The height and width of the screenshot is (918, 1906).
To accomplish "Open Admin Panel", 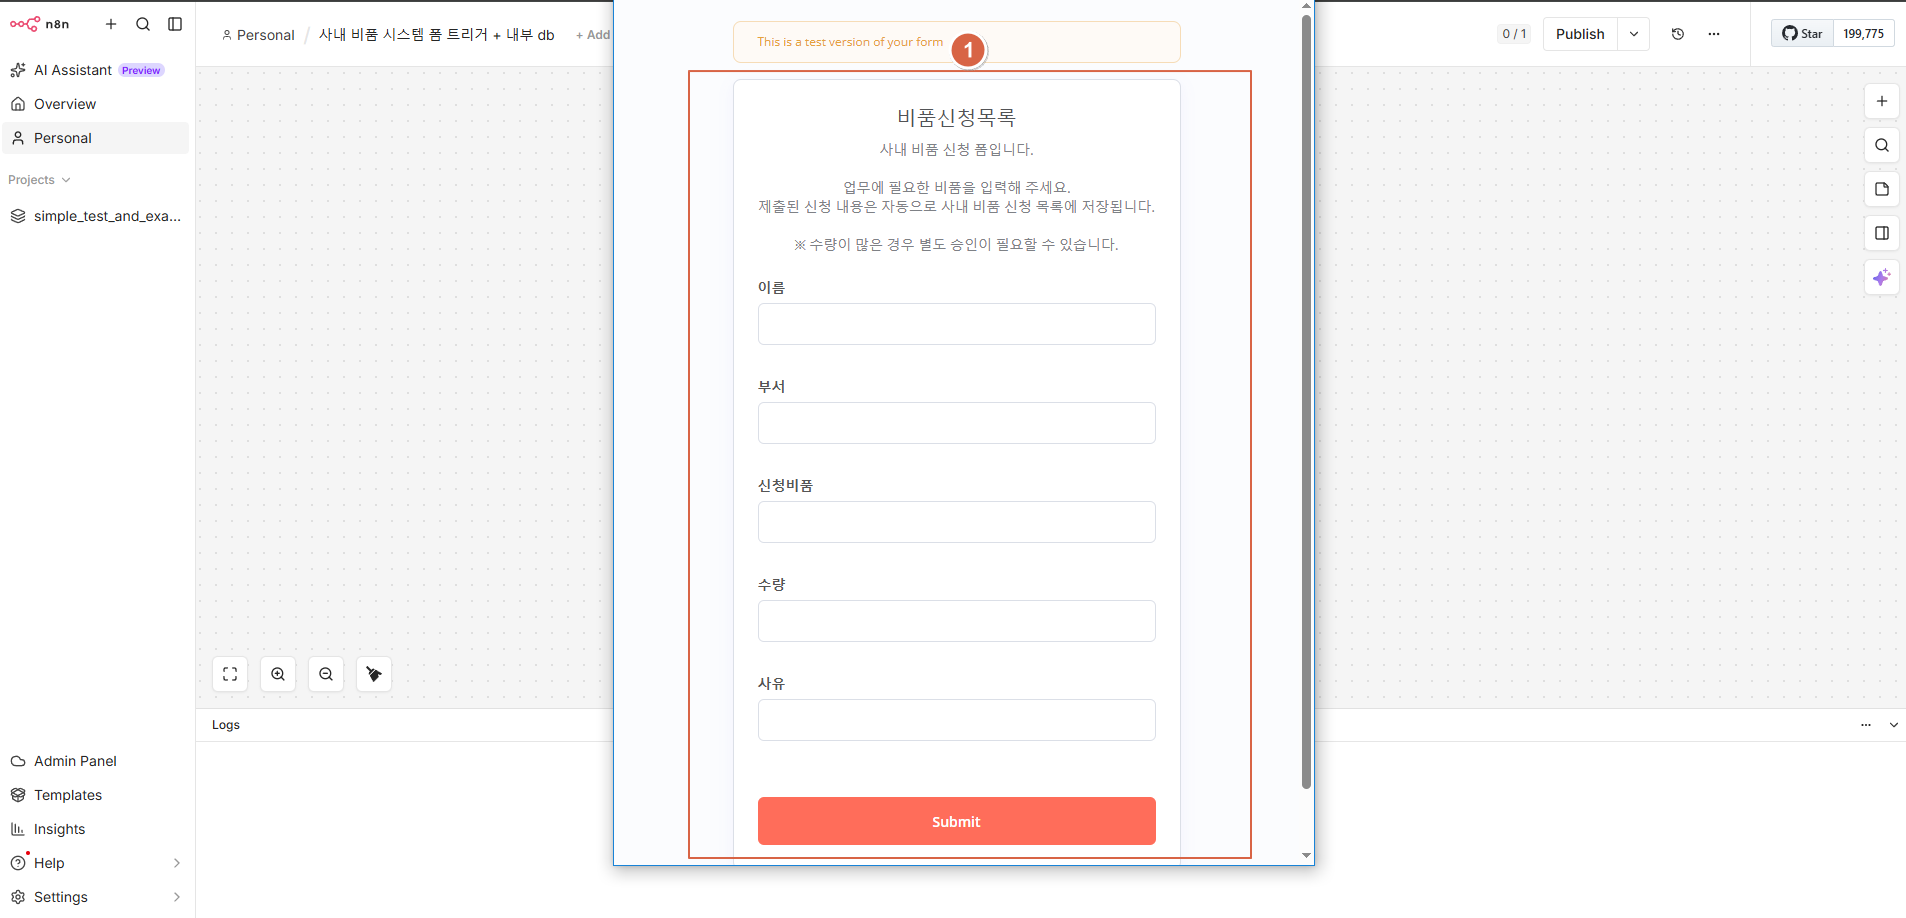I will click(96, 761).
